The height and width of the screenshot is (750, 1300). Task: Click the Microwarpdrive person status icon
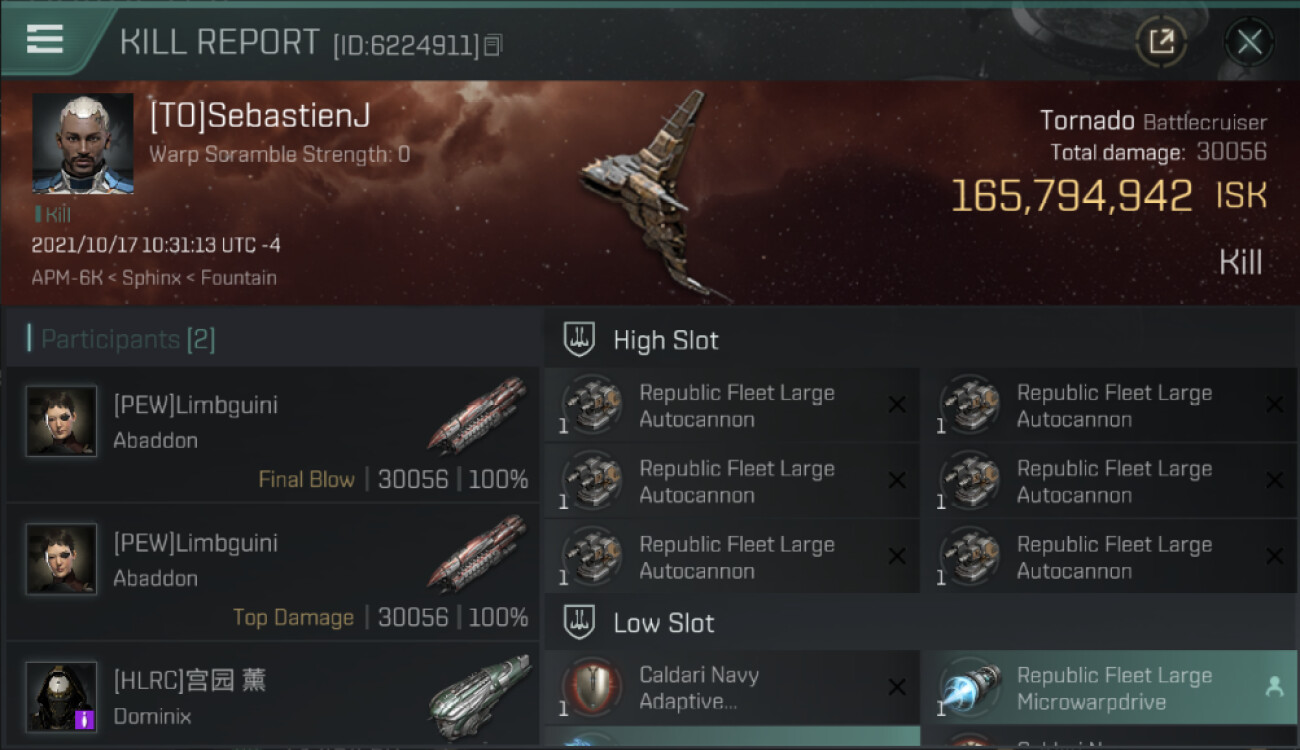click(1274, 686)
